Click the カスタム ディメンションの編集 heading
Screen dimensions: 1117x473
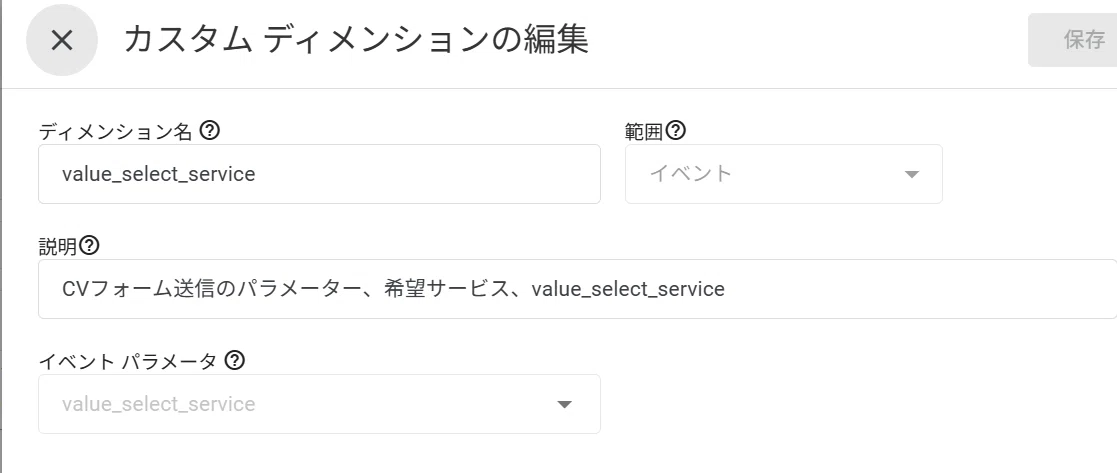tap(356, 39)
